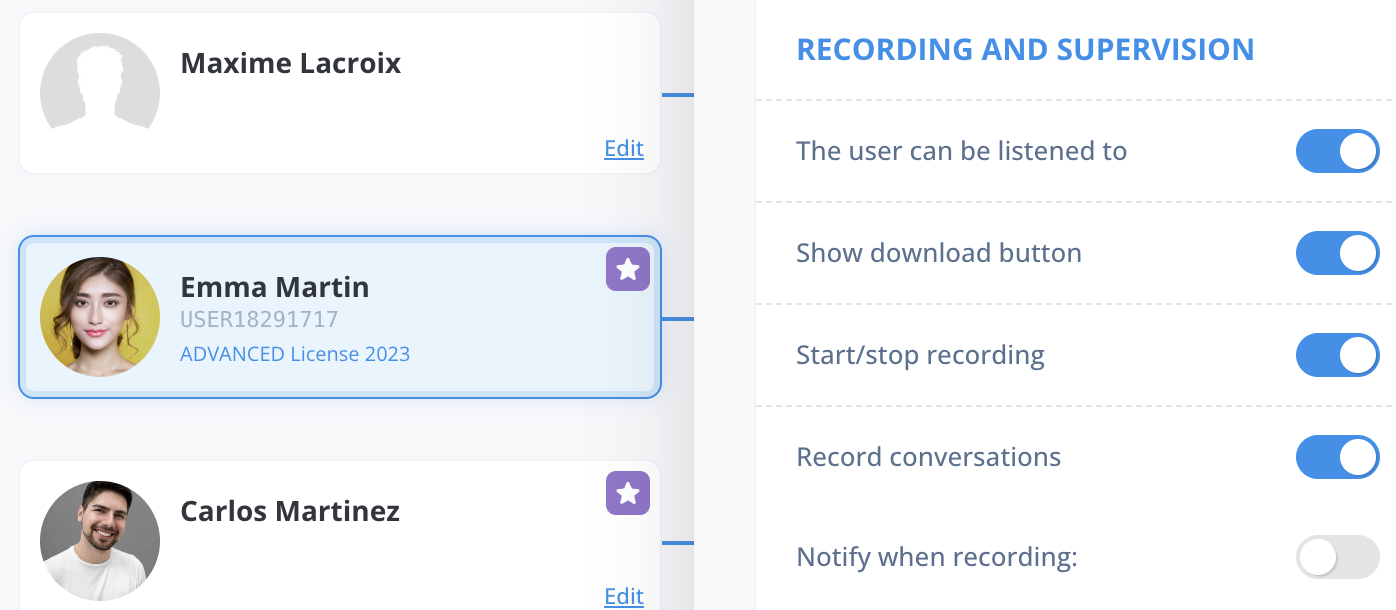Viewport: 1396px width, 610px height.
Task: Click the purple star badge on Emma Martin
Action: click(628, 270)
